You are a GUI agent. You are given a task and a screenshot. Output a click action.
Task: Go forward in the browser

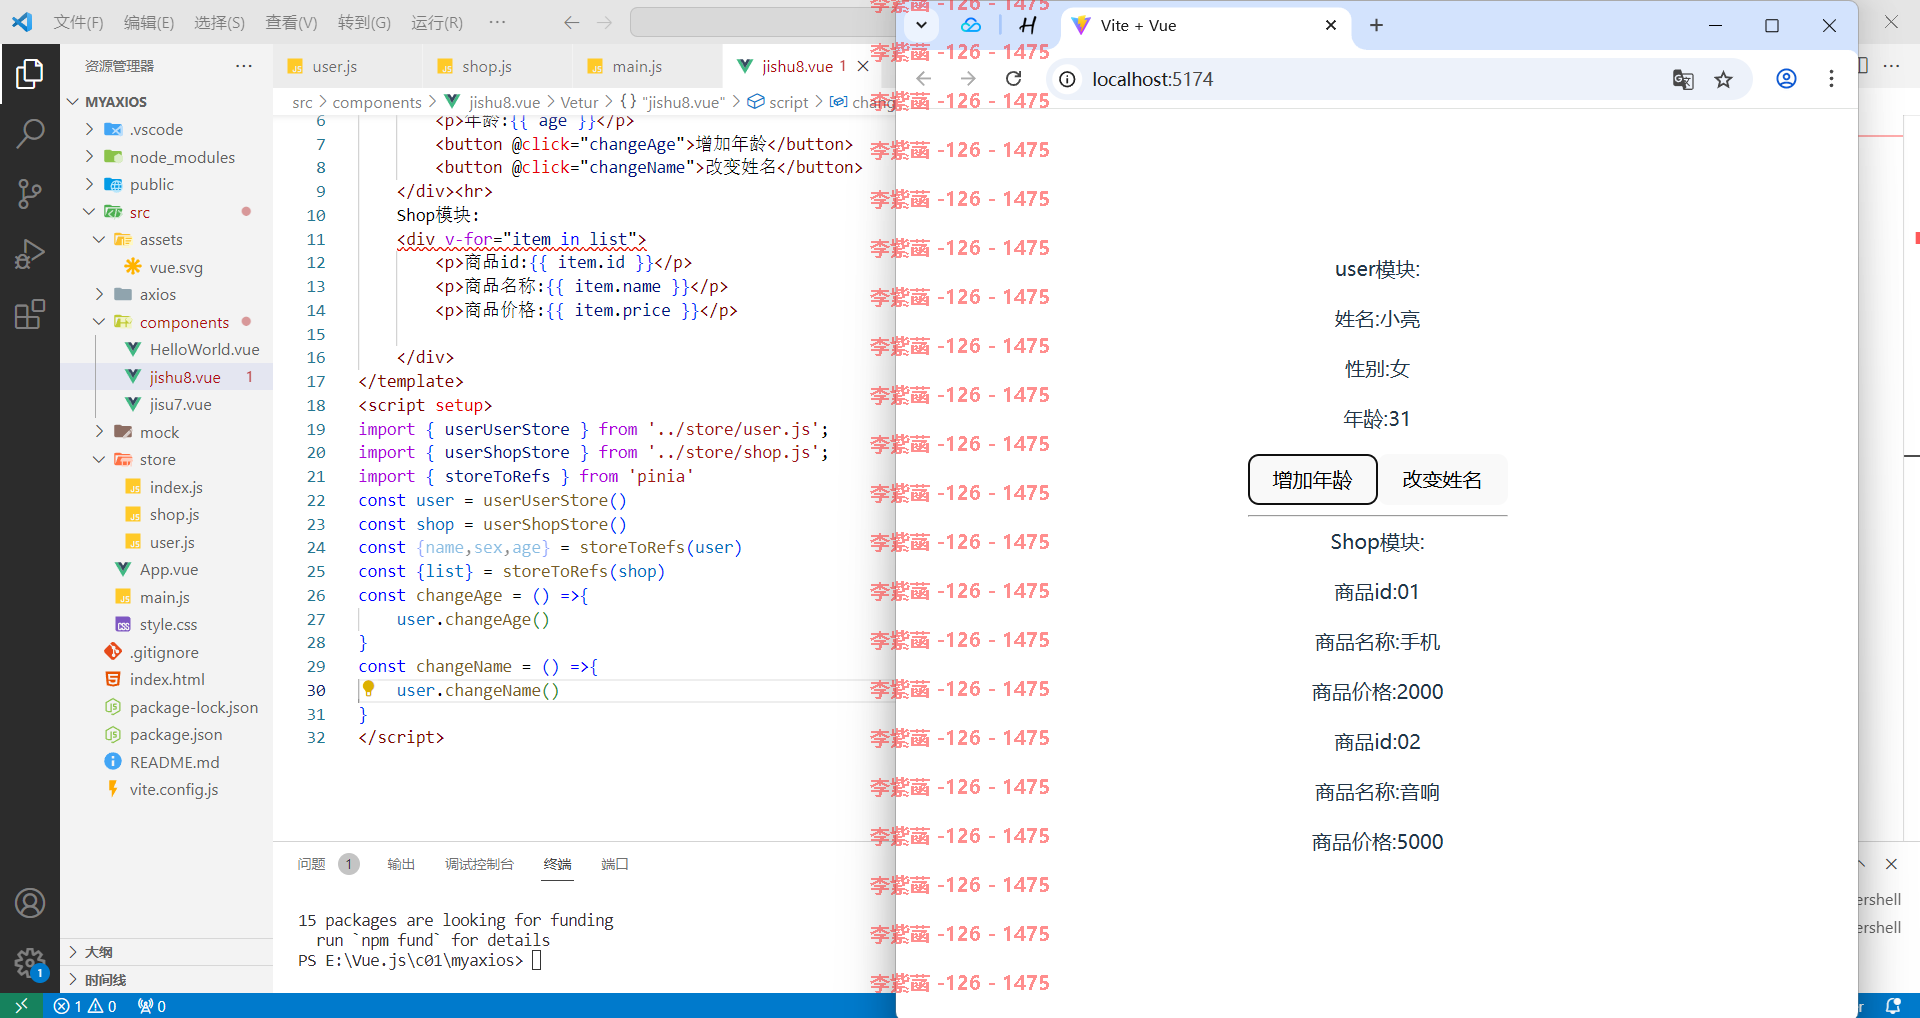pos(968,78)
